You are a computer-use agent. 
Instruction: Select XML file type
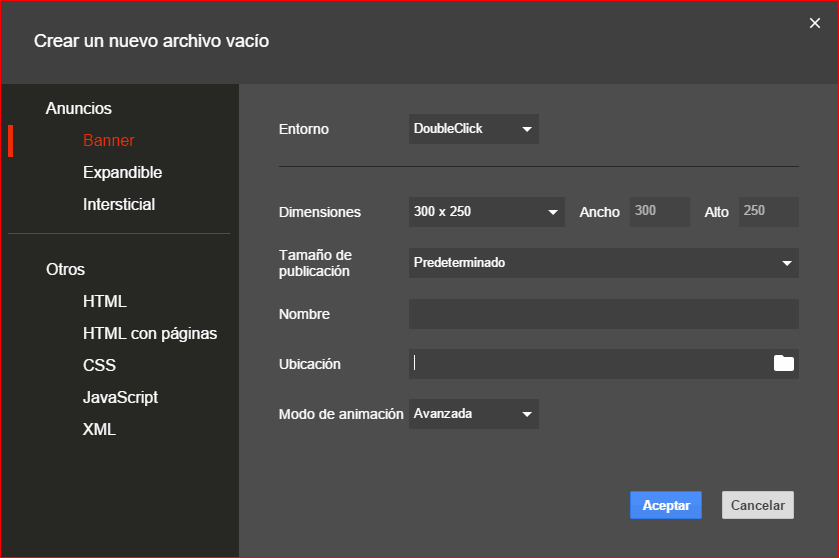pyautogui.click(x=99, y=429)
